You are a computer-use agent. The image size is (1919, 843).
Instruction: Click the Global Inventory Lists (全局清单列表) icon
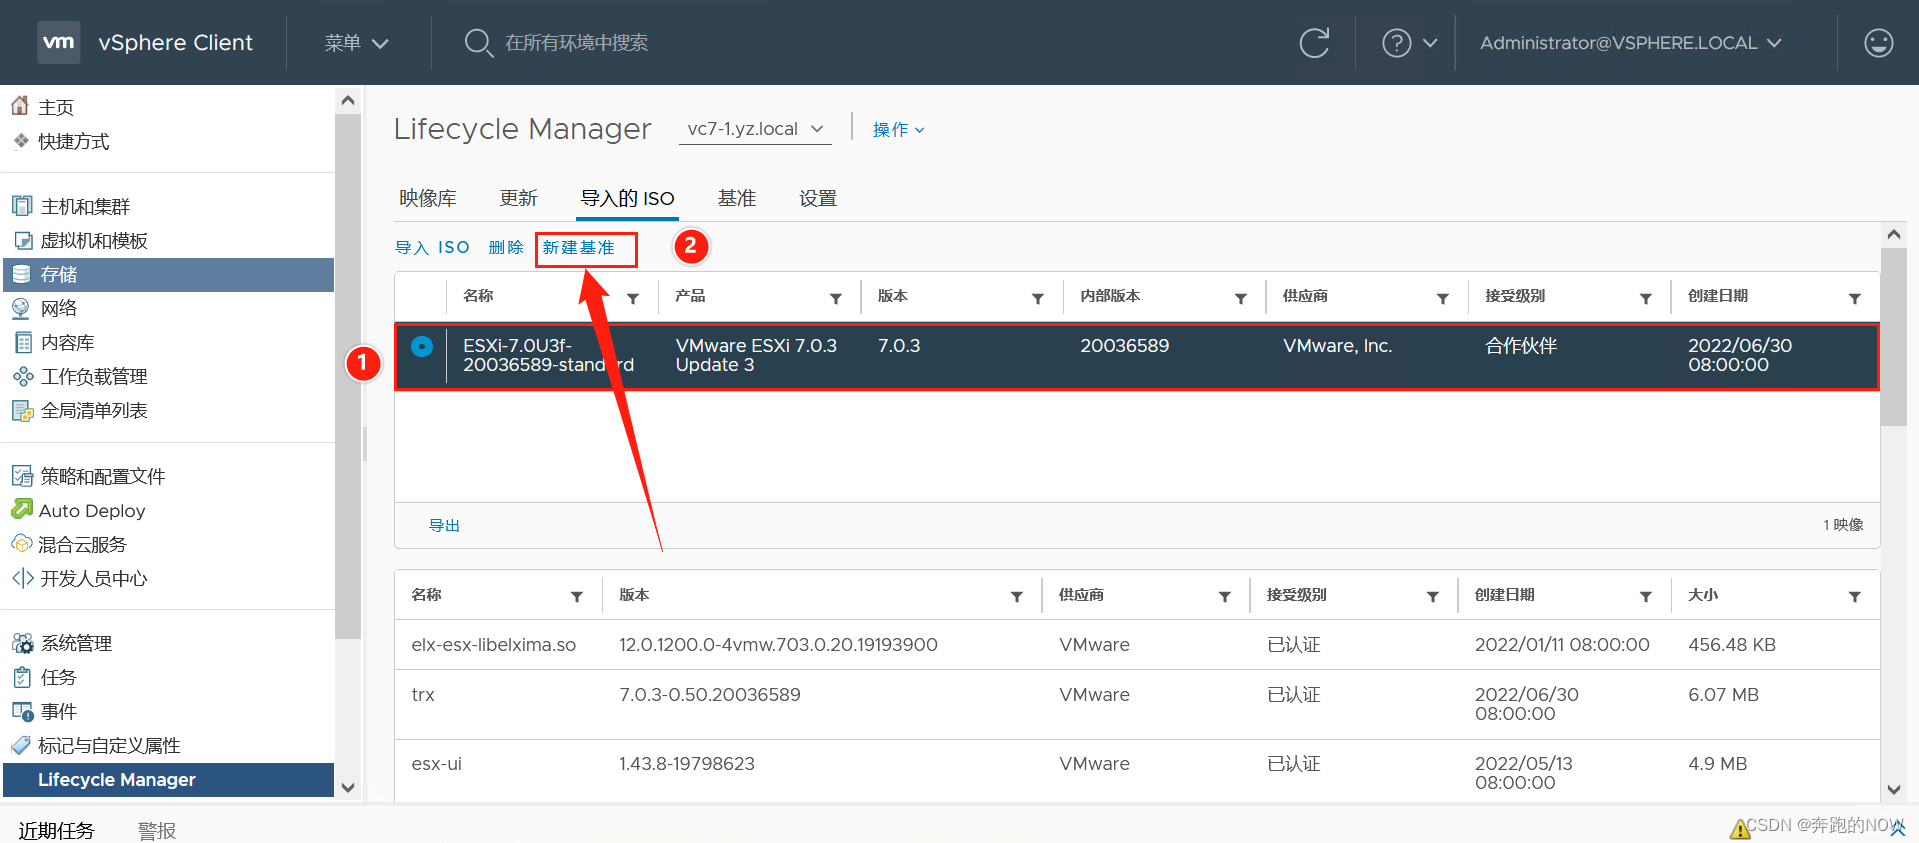pos(22,410)
